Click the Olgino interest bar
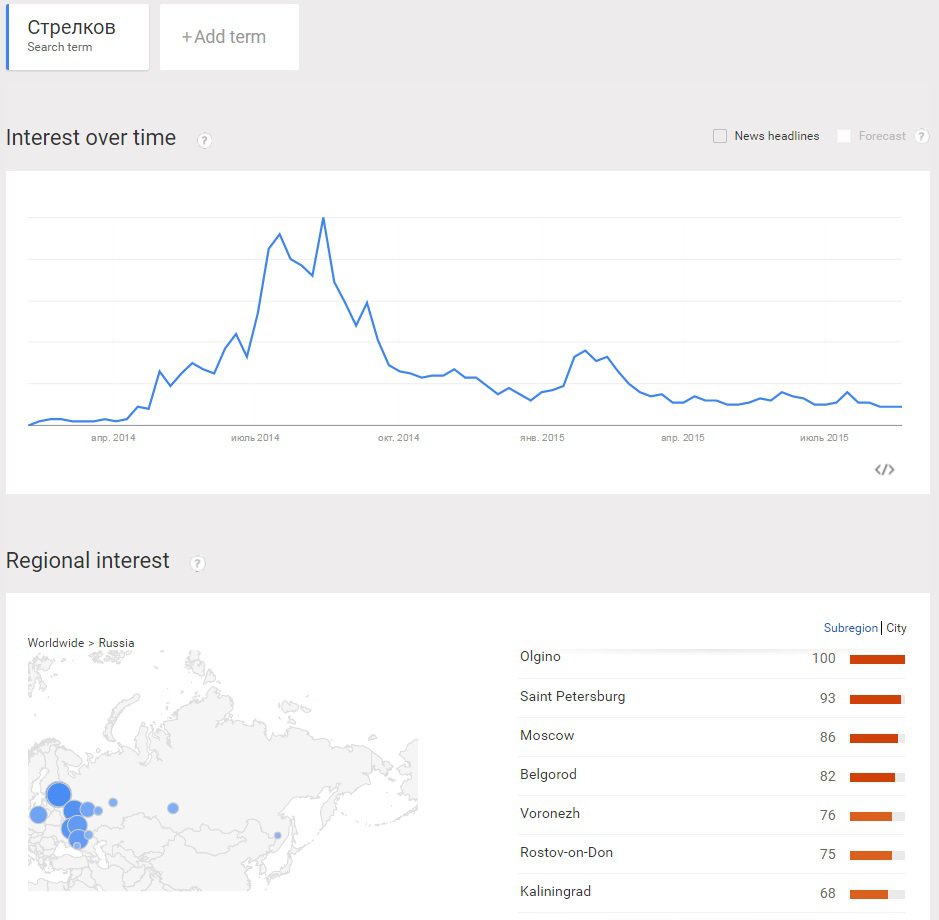Screen dimensions: 939x920 pyautogui.click(x=877, y=659)
